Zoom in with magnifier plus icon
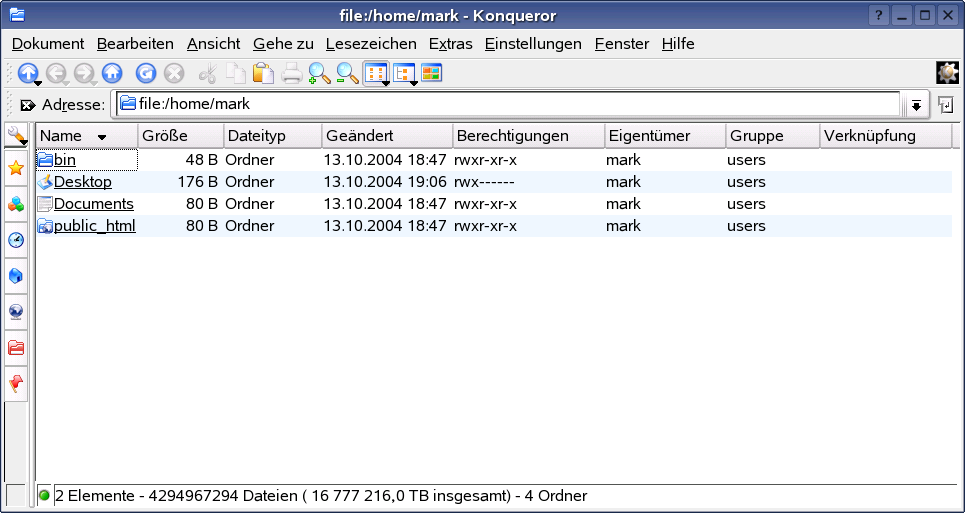The width and height of the screenshot is (965, 513). [319, 73]
